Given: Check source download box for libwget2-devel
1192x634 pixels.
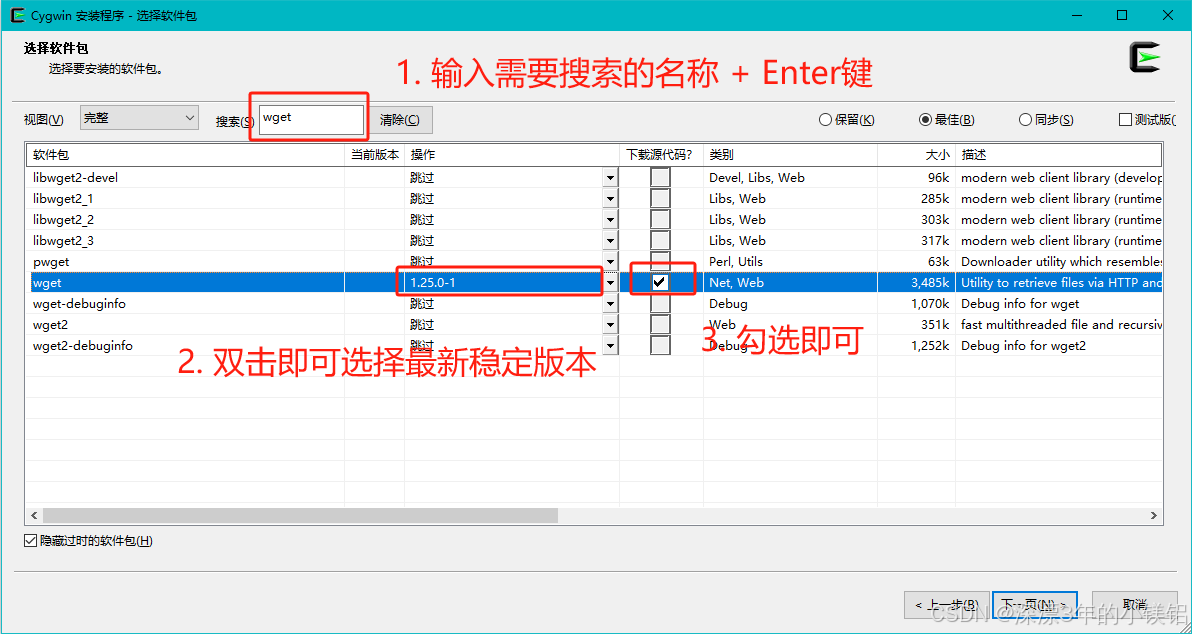Looking at the screenshot, I should pos(660,177).
